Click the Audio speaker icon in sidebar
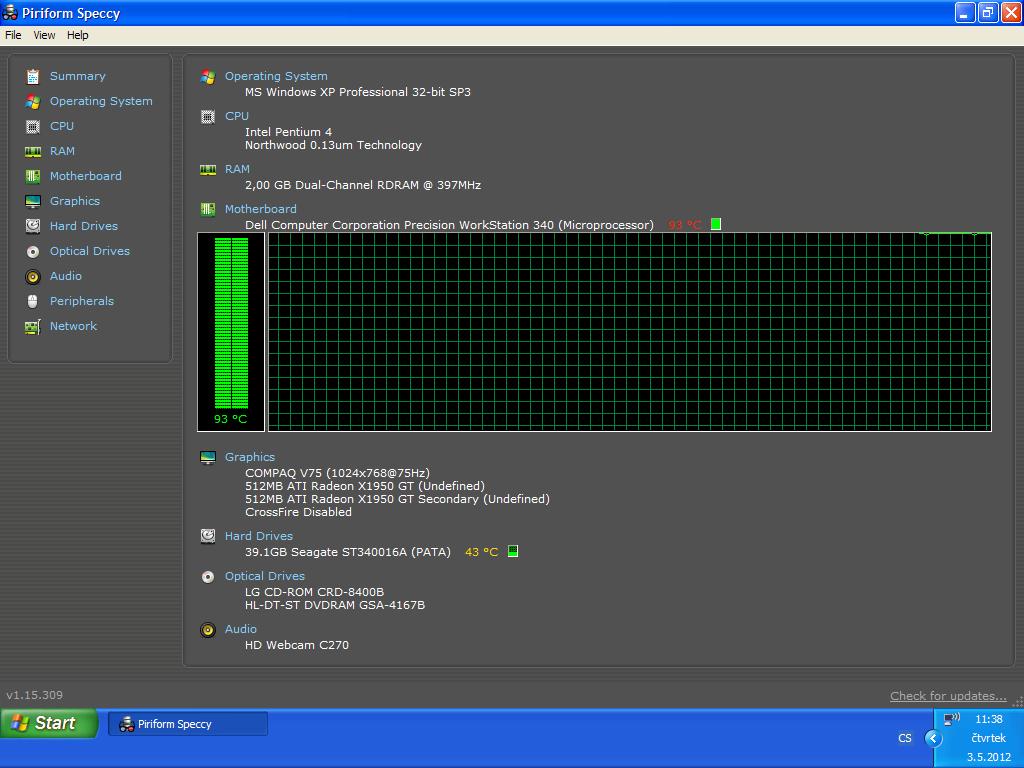 33,276
